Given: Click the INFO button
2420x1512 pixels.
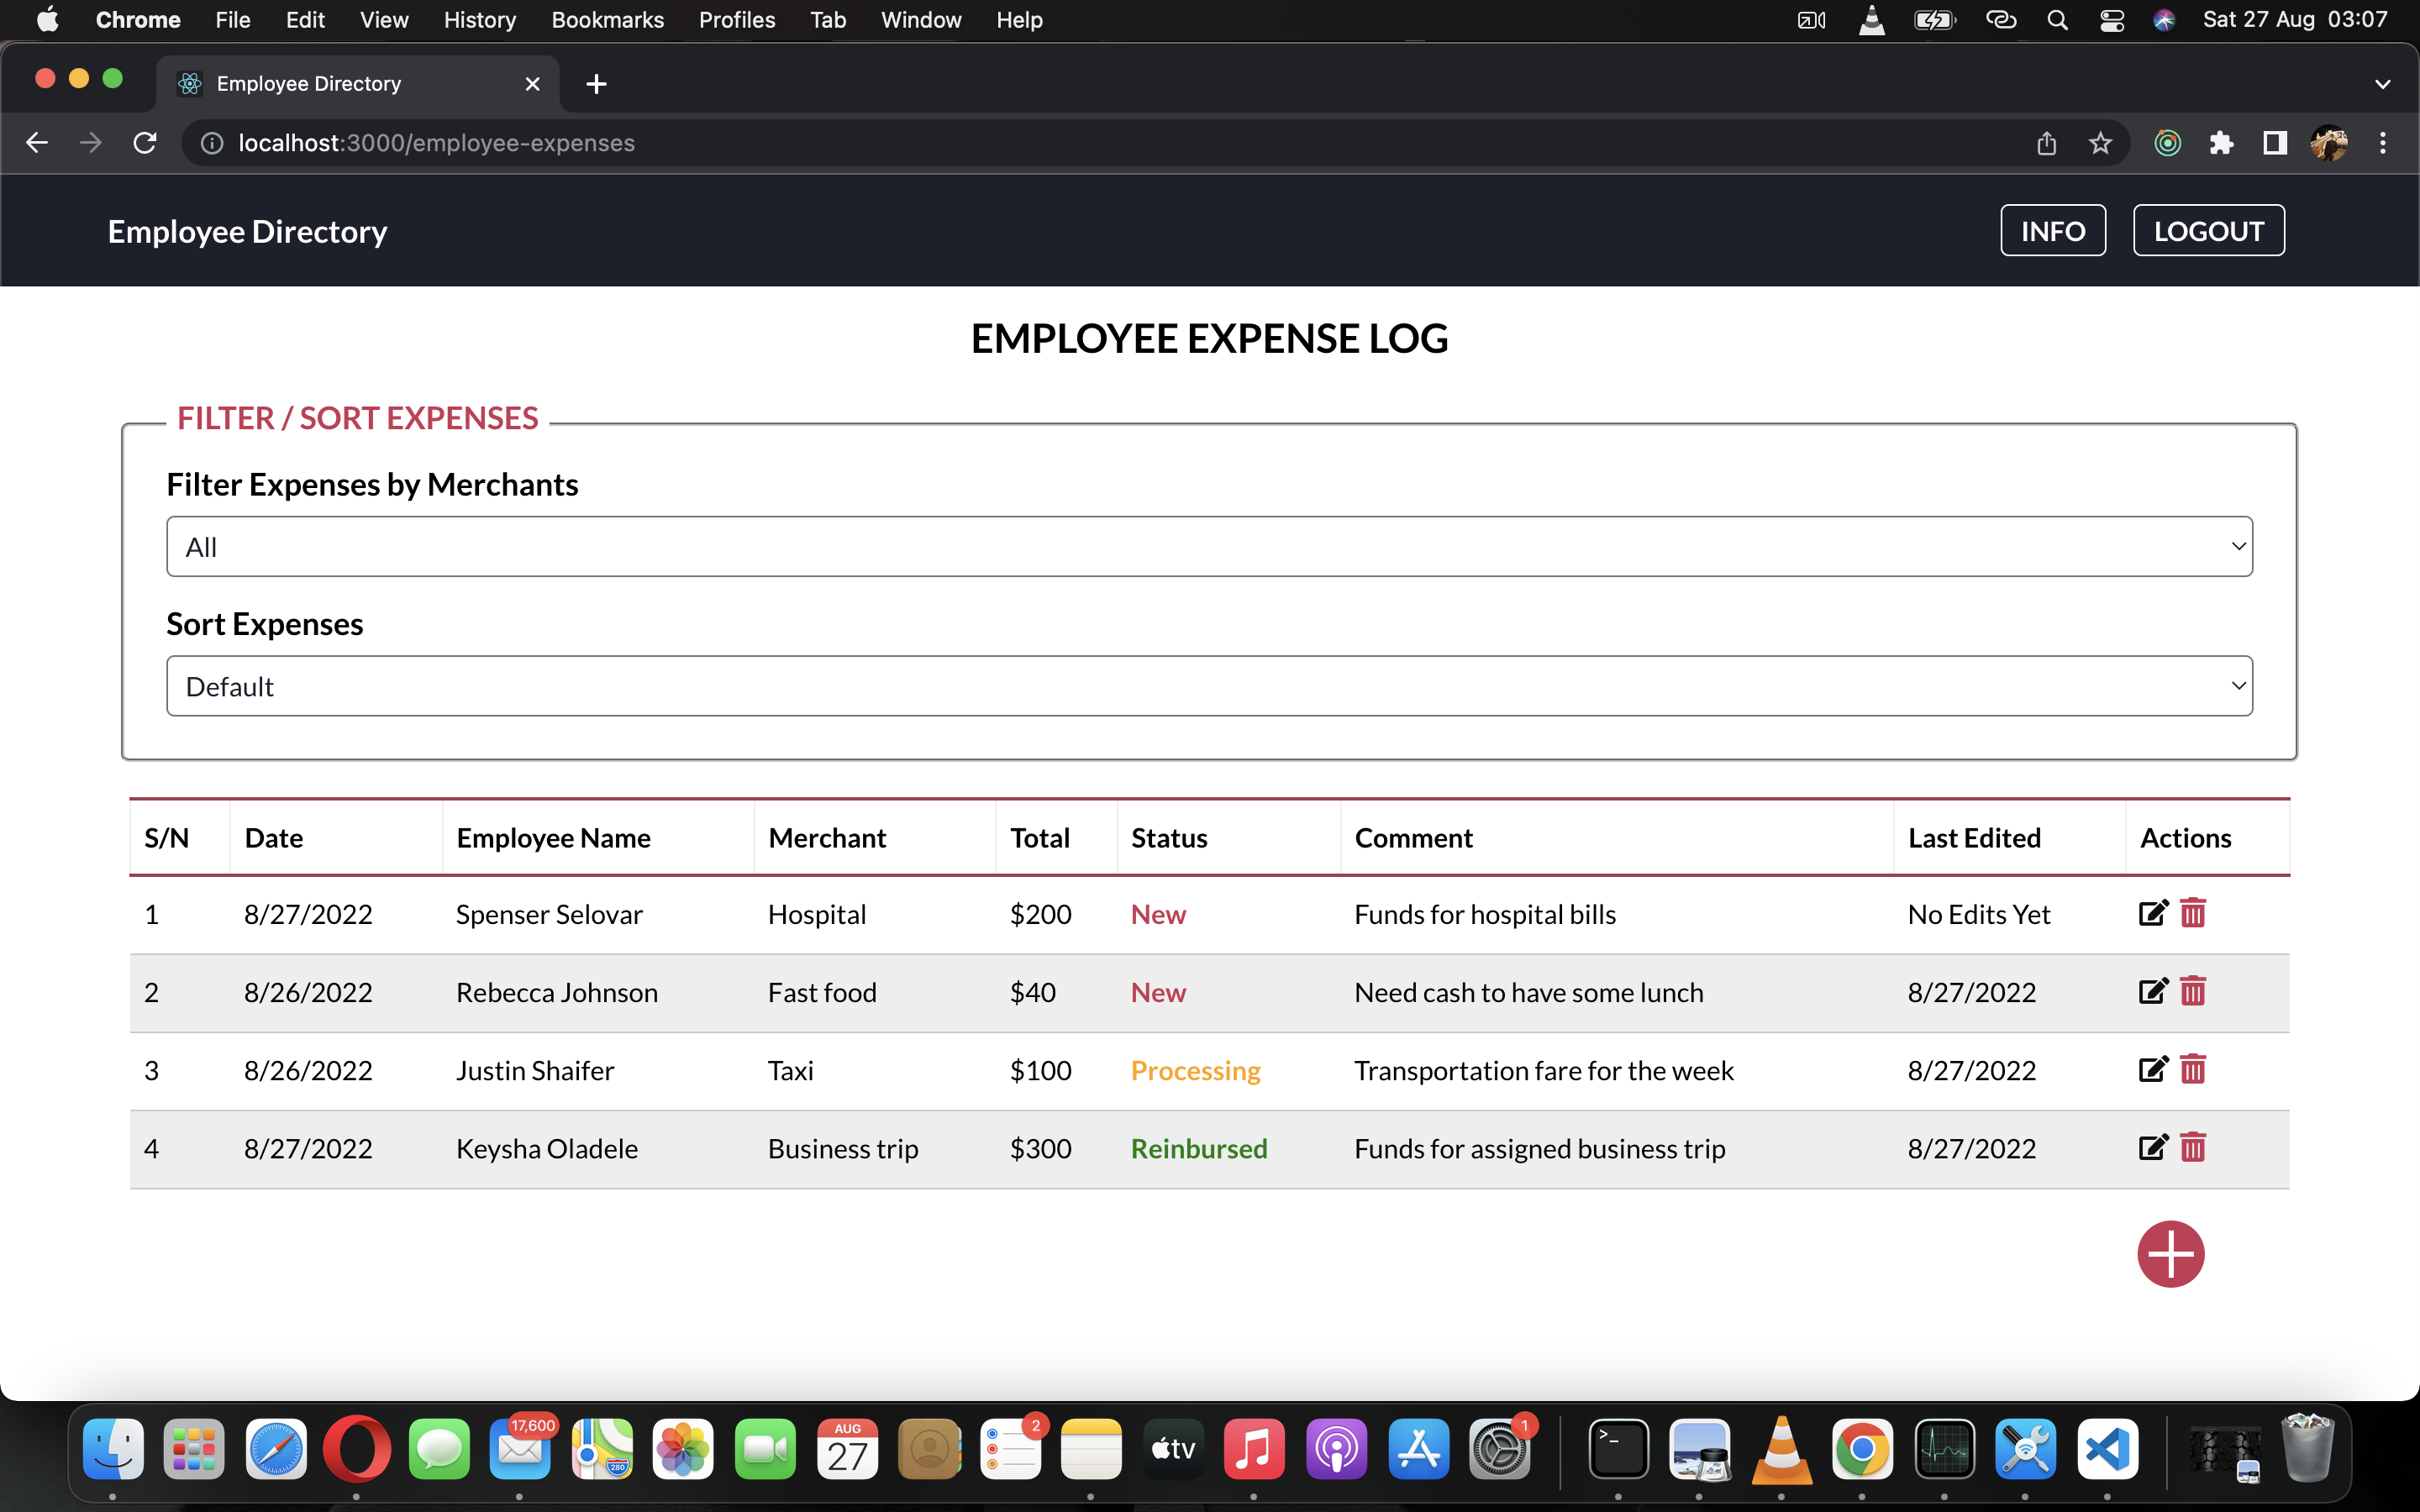Looking at the screenshot, I should coord(2052,230).
